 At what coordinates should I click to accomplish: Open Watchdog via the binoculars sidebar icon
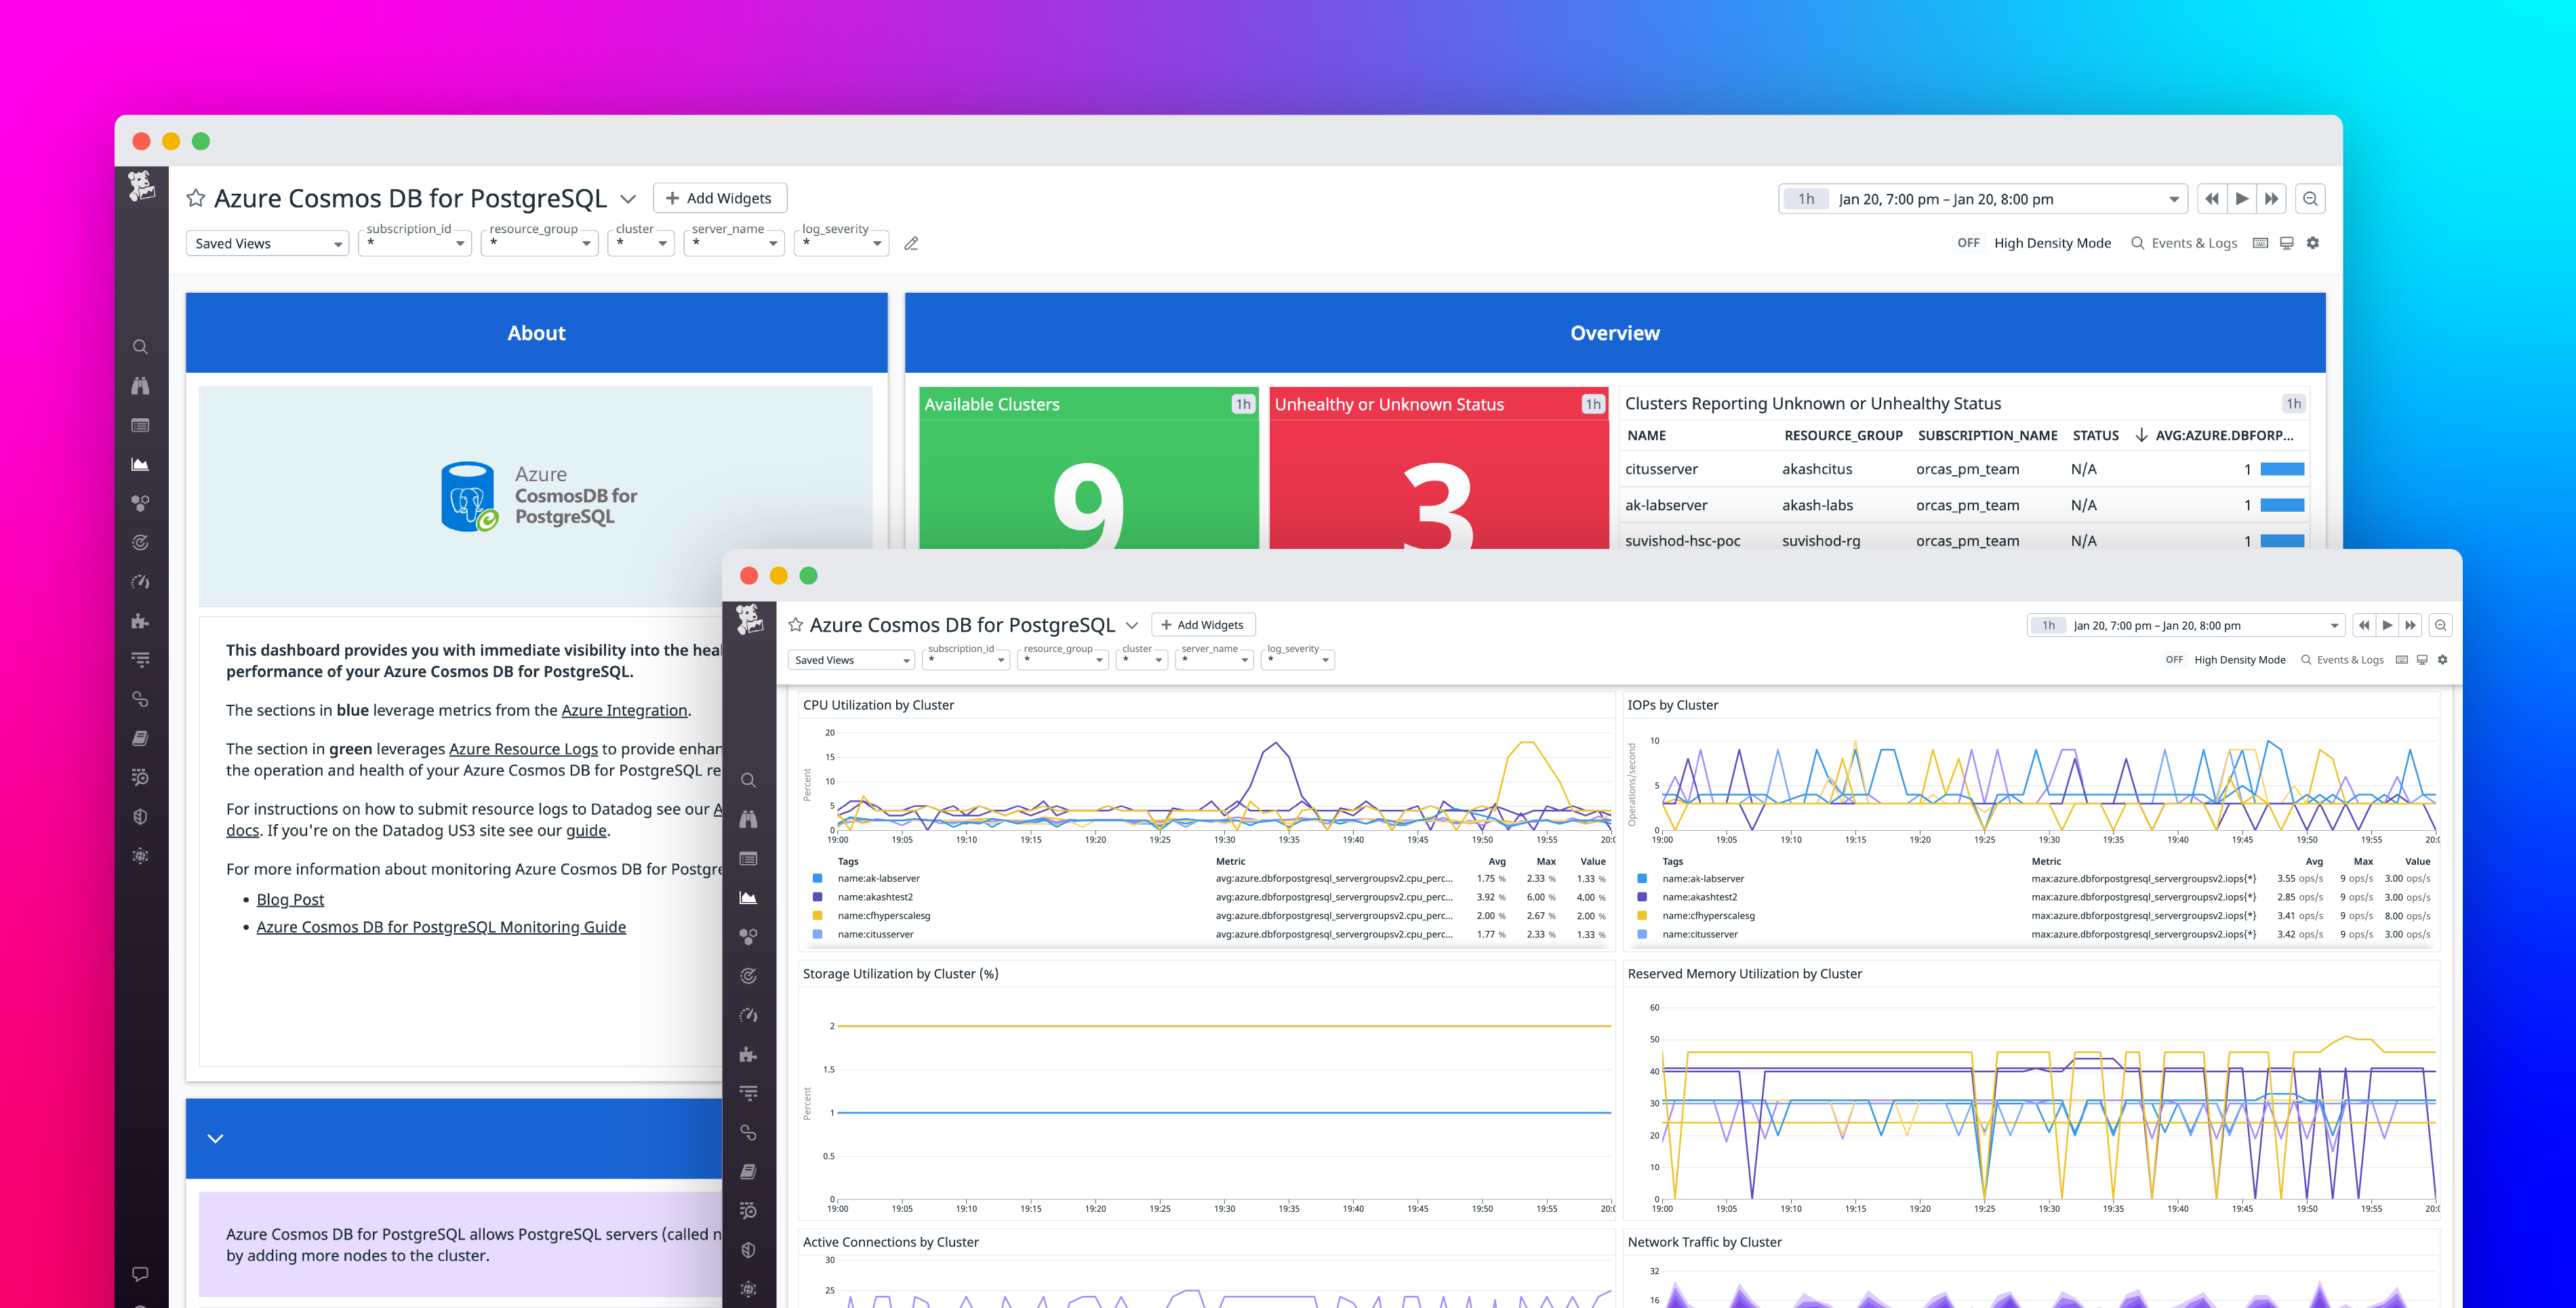(140, 385)
